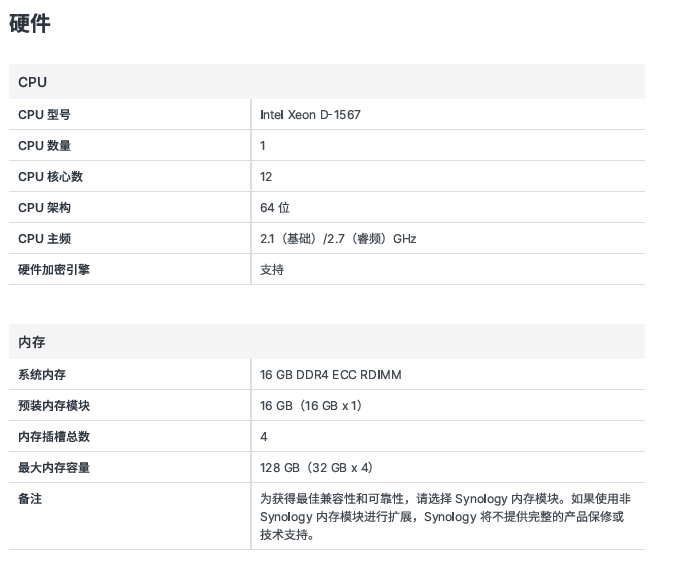The image size is (679, 561).
Task: Select the CPU section header
Action: pos(32,82)
